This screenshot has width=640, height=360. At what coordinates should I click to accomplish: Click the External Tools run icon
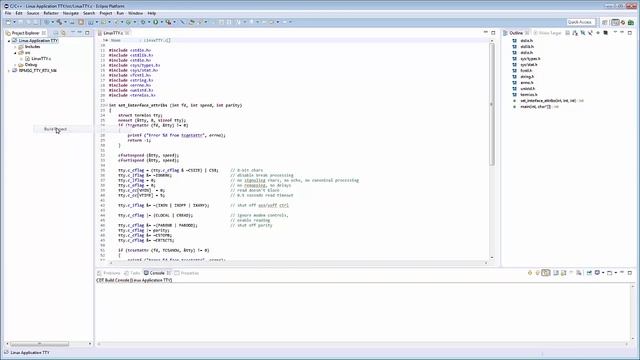(168, 22)
